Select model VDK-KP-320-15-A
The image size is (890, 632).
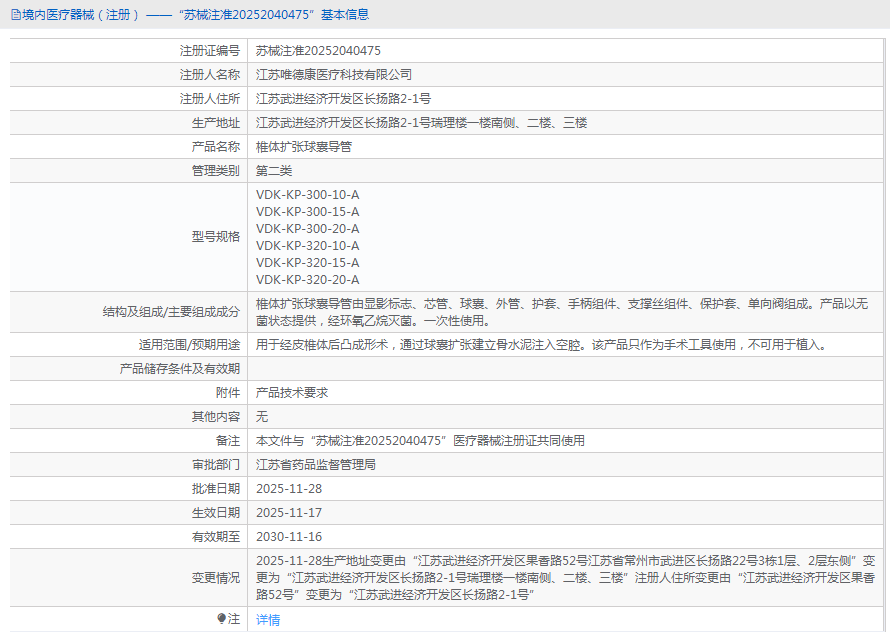point(307,263)
